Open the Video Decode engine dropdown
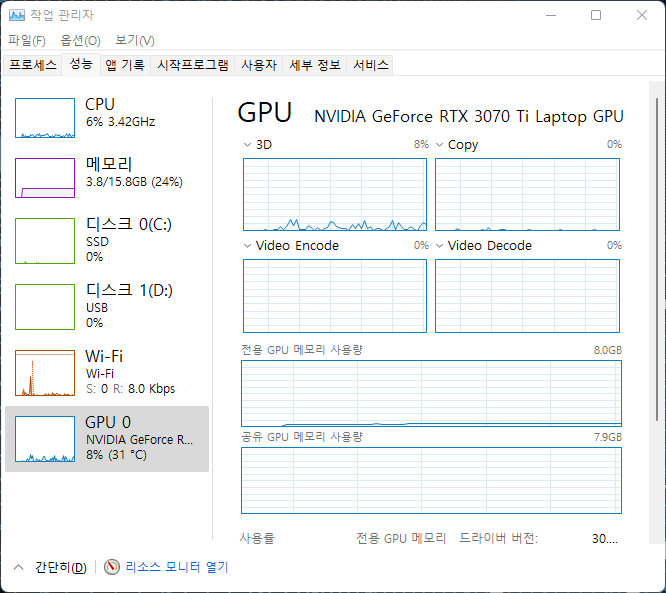This screenshot has width=666, height=593. (440, 246)
